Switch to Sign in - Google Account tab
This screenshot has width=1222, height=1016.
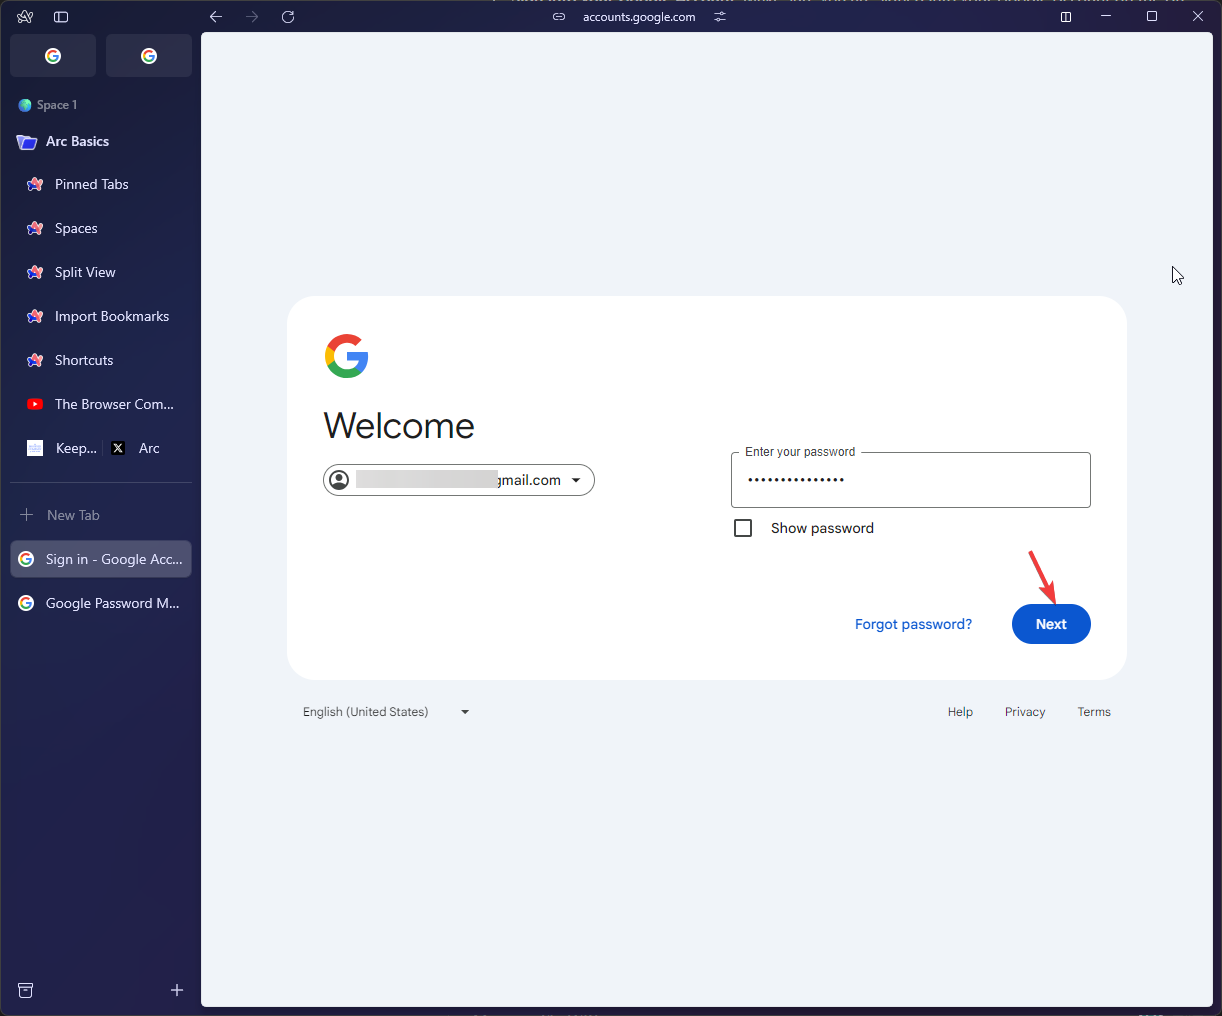[x=100, y=559]
